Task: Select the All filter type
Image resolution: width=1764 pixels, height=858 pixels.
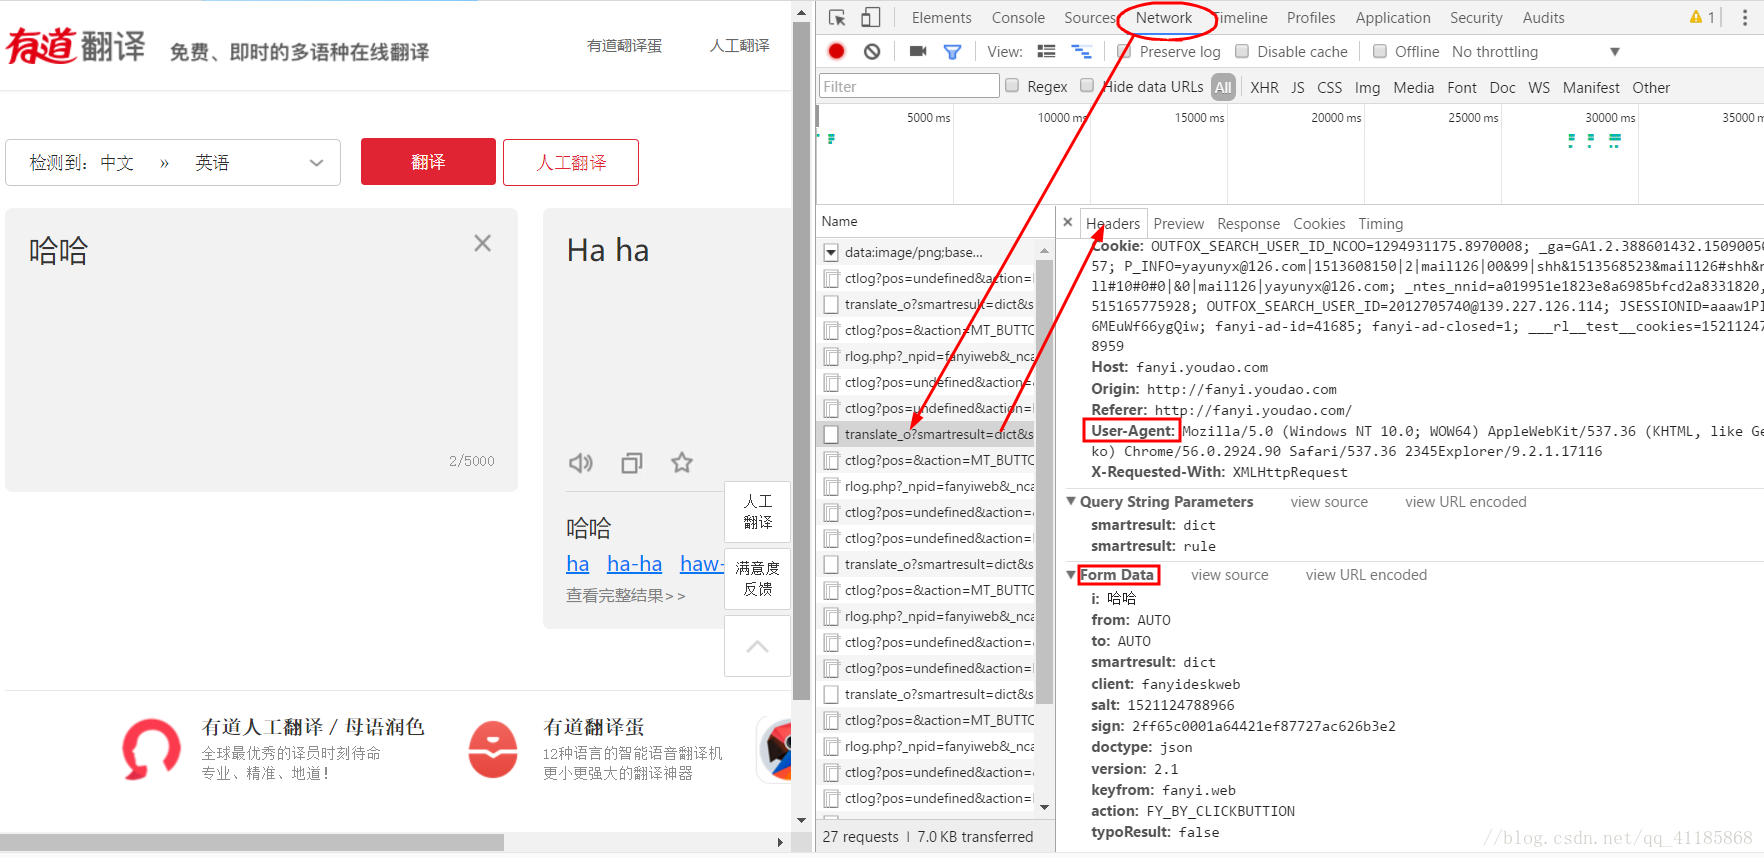Action: click(x=1223, y=87)
